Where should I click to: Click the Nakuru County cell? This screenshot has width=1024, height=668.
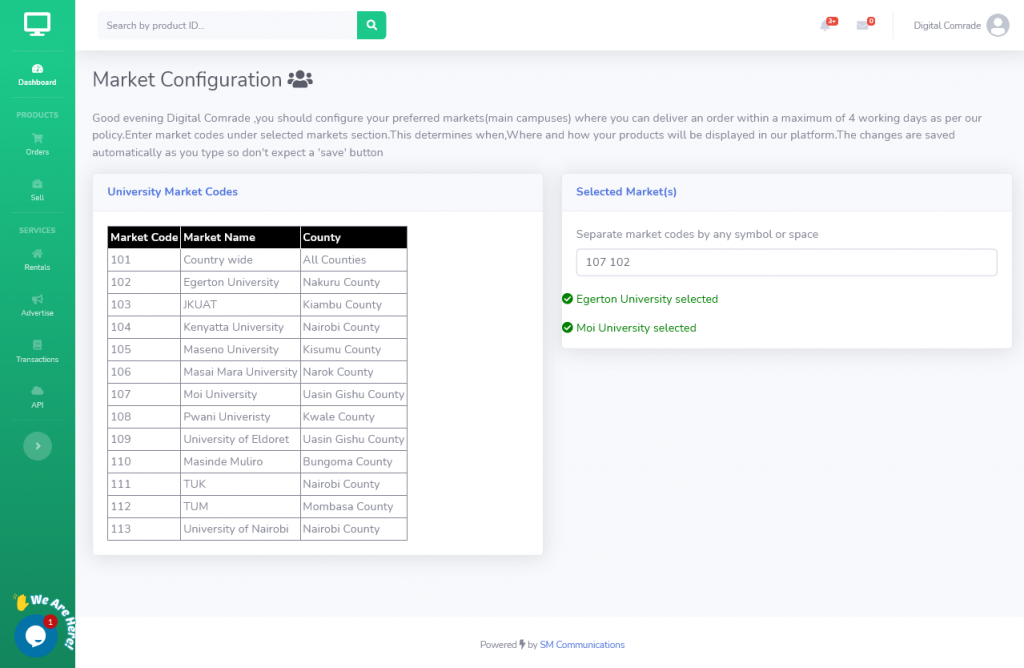point(354,282)
